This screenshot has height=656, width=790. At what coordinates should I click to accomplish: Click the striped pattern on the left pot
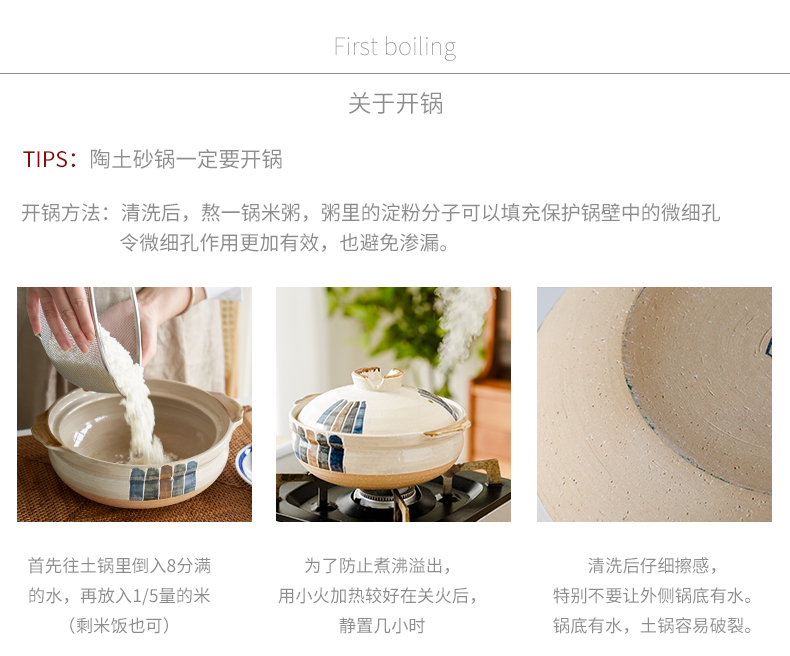point(163,481)
